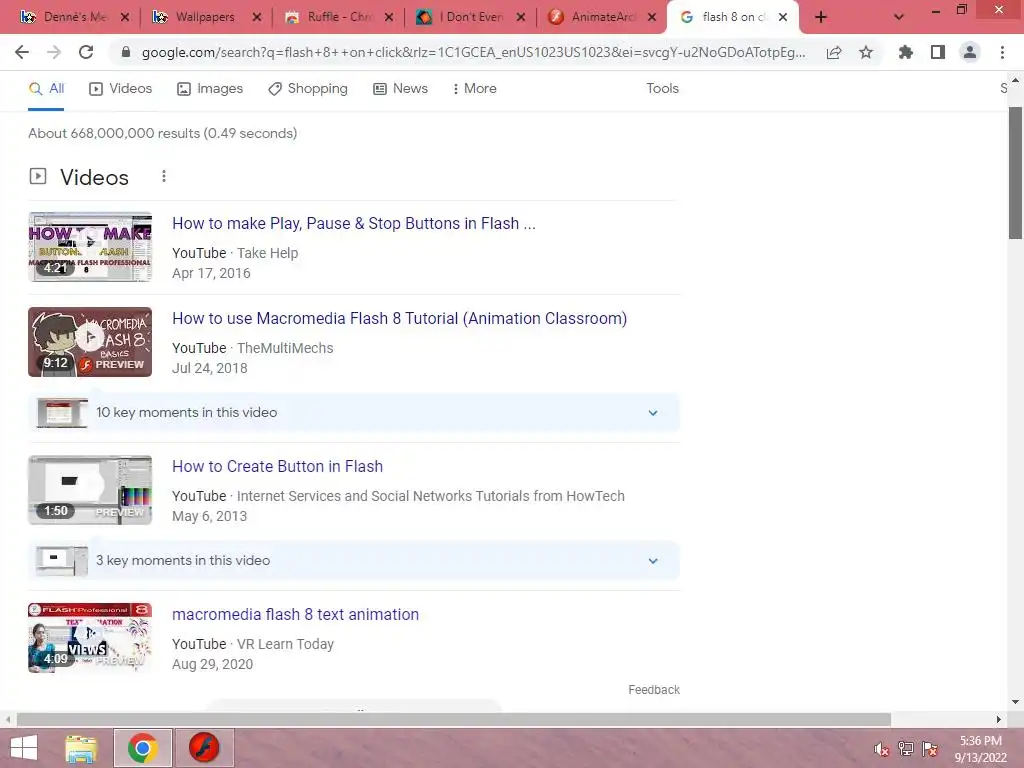Open the Action Center flag icon

point(930,749)
